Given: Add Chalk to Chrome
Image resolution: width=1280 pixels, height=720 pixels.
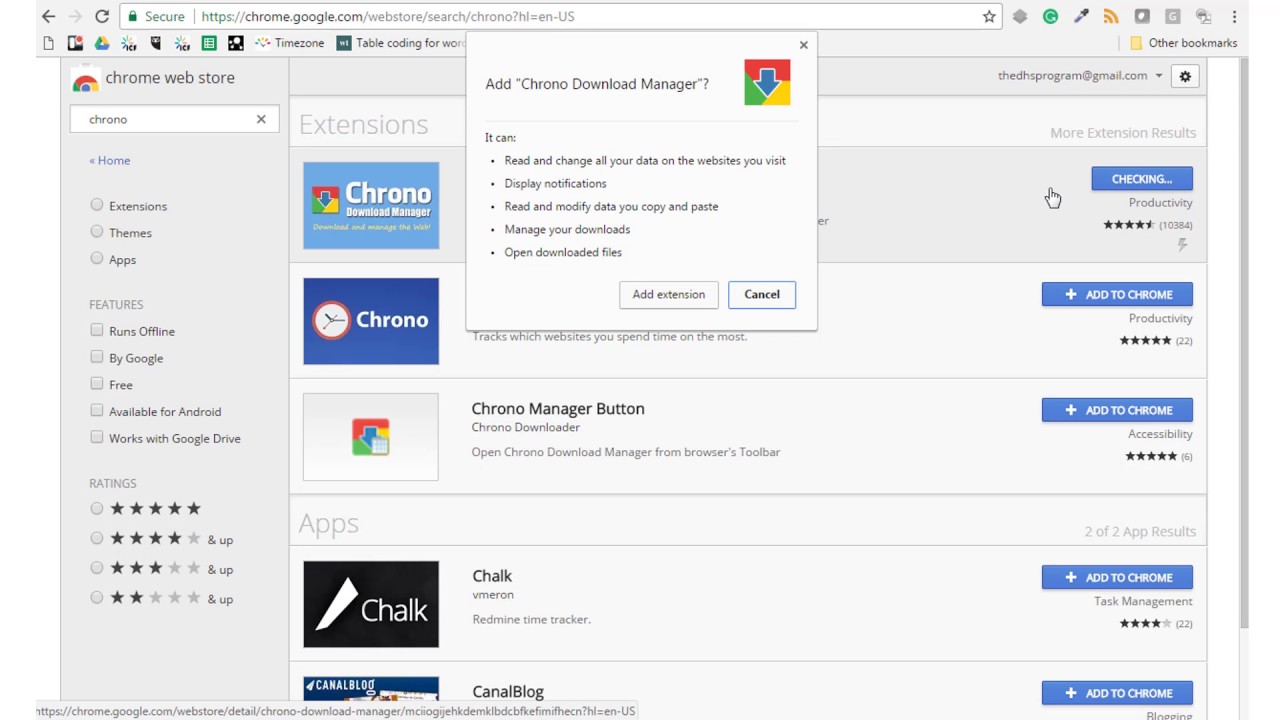Looking at the screenshot, I should point(1117,577).
